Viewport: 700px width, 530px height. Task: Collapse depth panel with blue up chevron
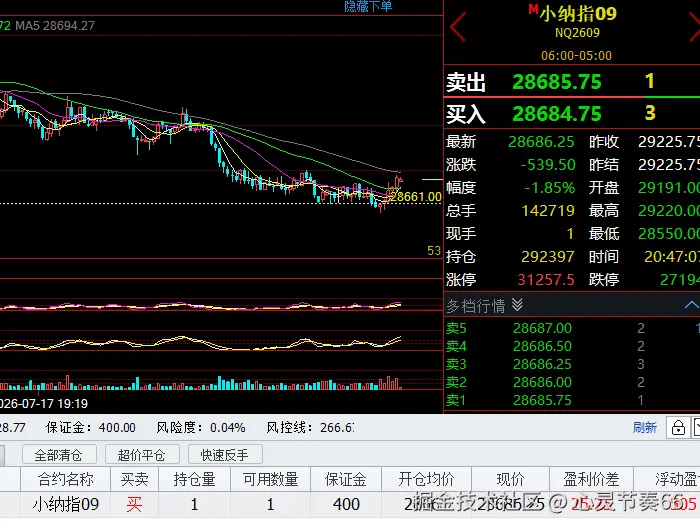point(692,305)
